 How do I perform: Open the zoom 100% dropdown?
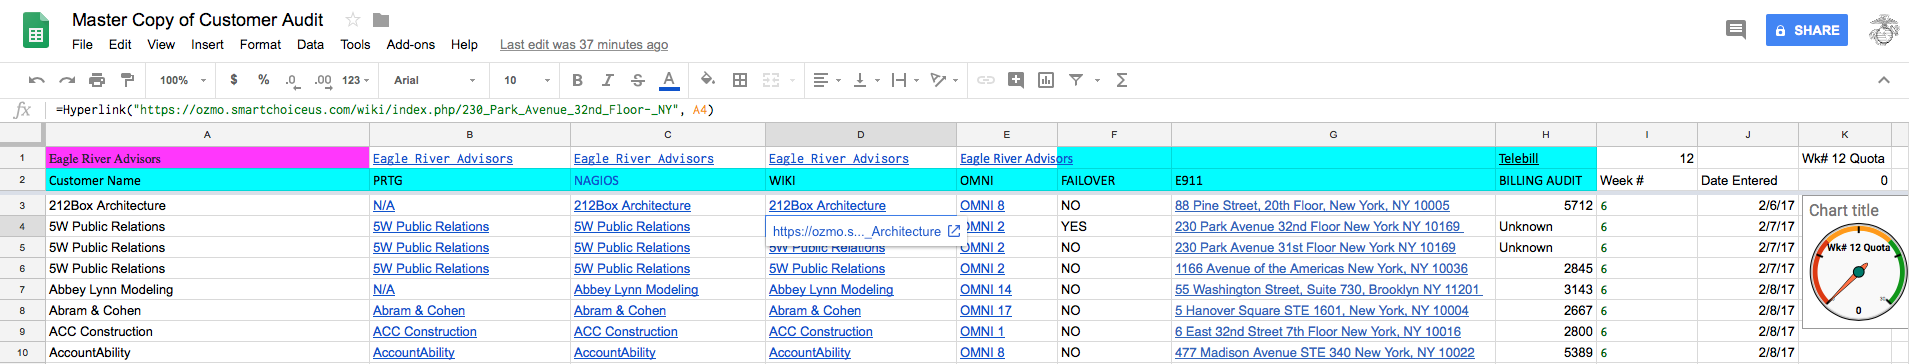coord(182,80)
